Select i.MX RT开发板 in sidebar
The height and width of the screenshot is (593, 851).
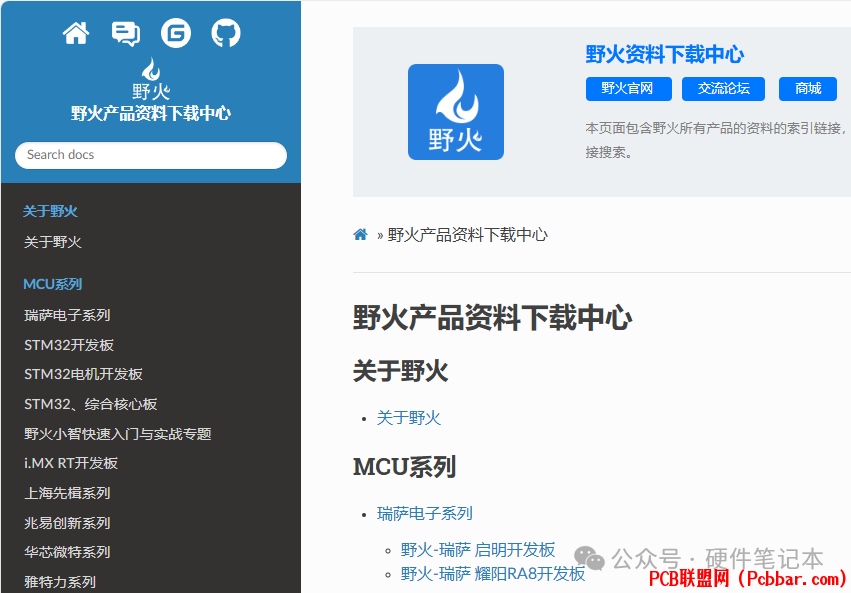coord(71,463)
